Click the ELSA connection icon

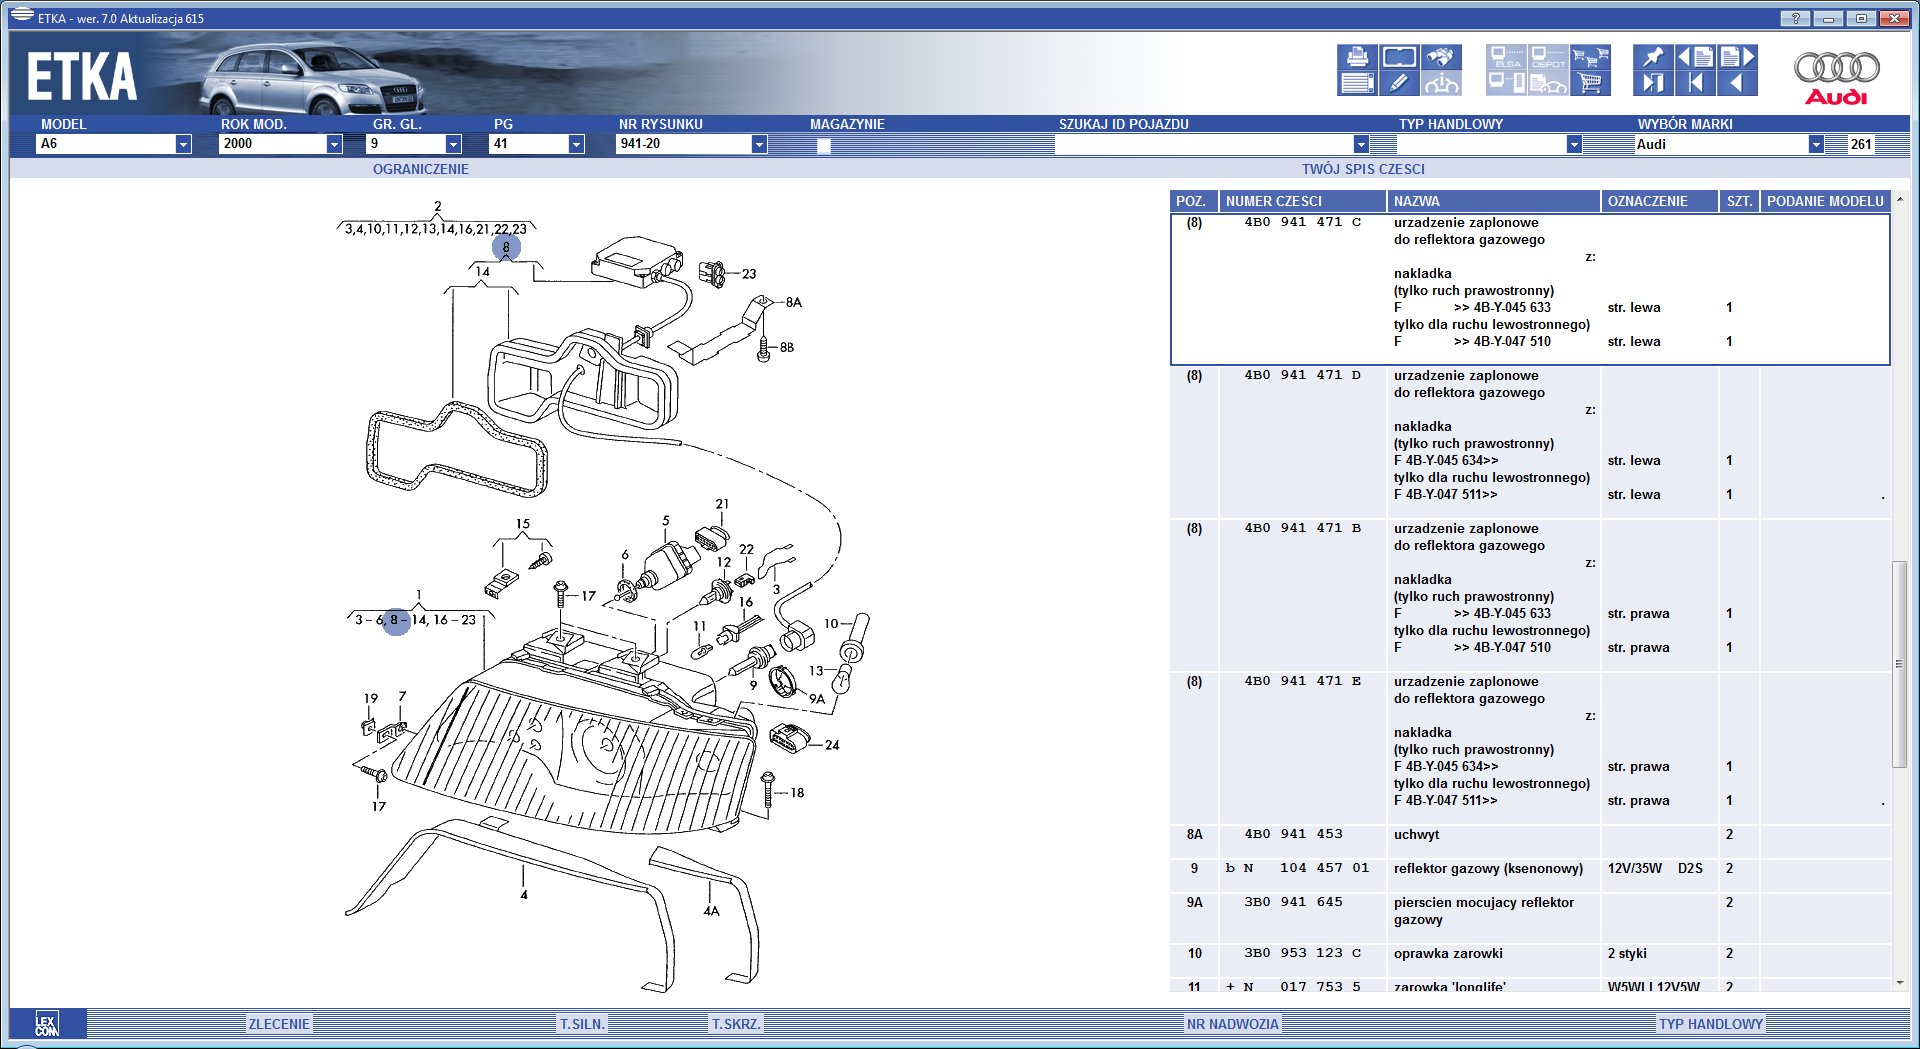coord(1506,57)
